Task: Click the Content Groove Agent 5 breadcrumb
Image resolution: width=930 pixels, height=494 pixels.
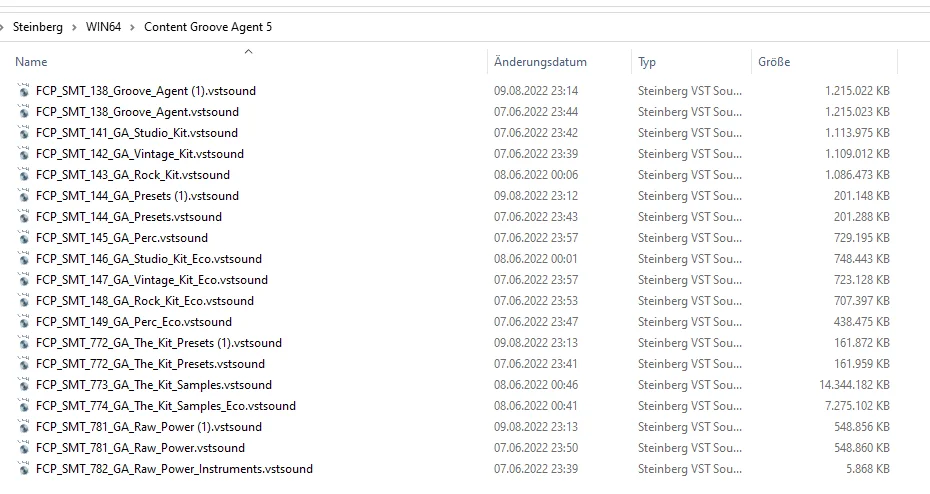Action: (208, 27)
